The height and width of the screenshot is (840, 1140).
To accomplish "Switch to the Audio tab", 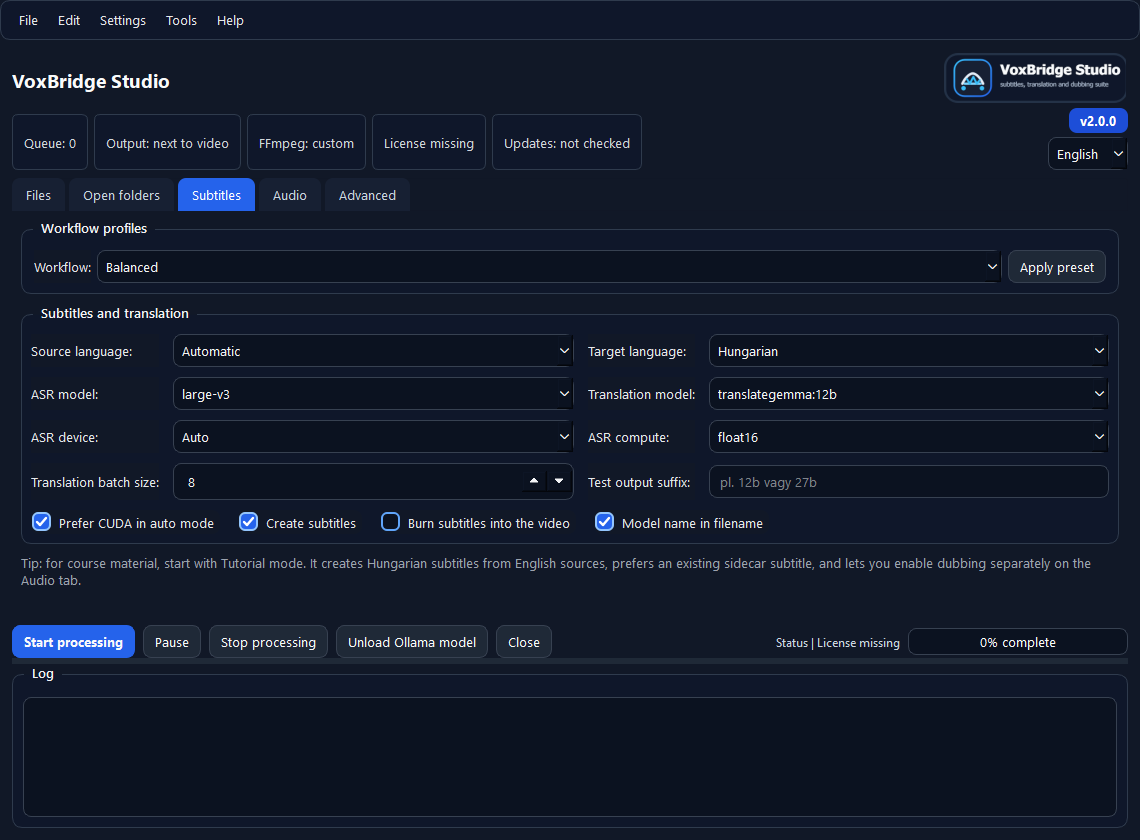I will (289, 195).
